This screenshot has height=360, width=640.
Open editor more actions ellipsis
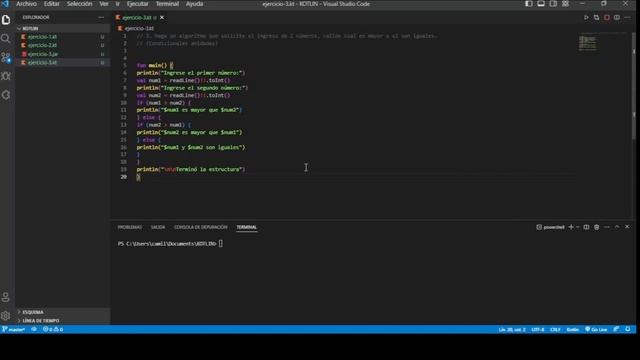coord(627,18)
